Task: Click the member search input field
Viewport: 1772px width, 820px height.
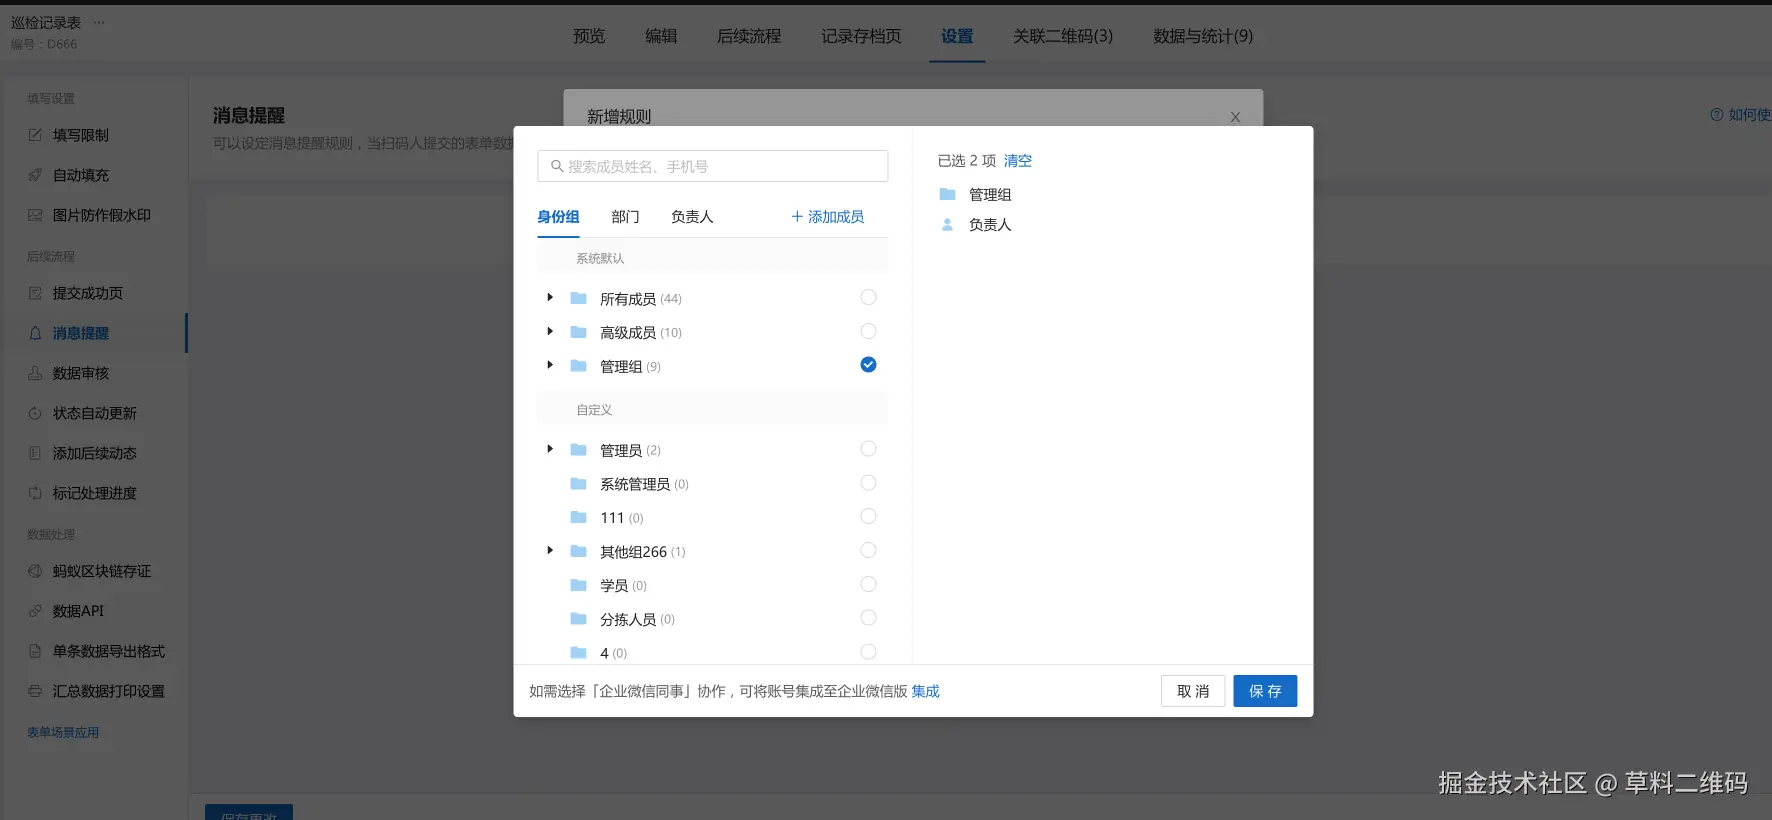Action: [713, 166]
